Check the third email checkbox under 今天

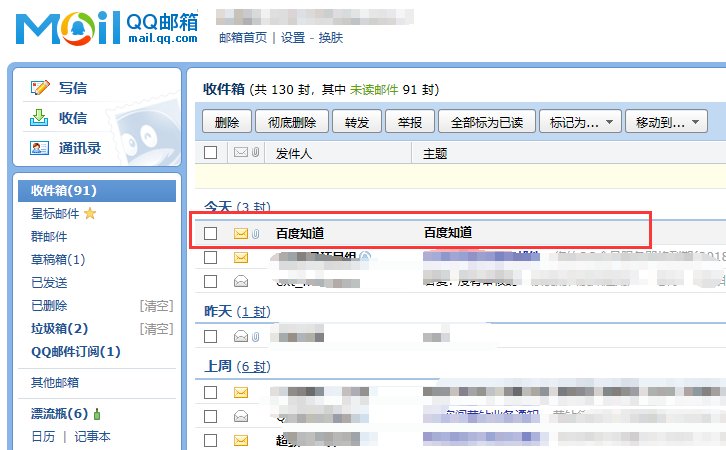(210, 281)
